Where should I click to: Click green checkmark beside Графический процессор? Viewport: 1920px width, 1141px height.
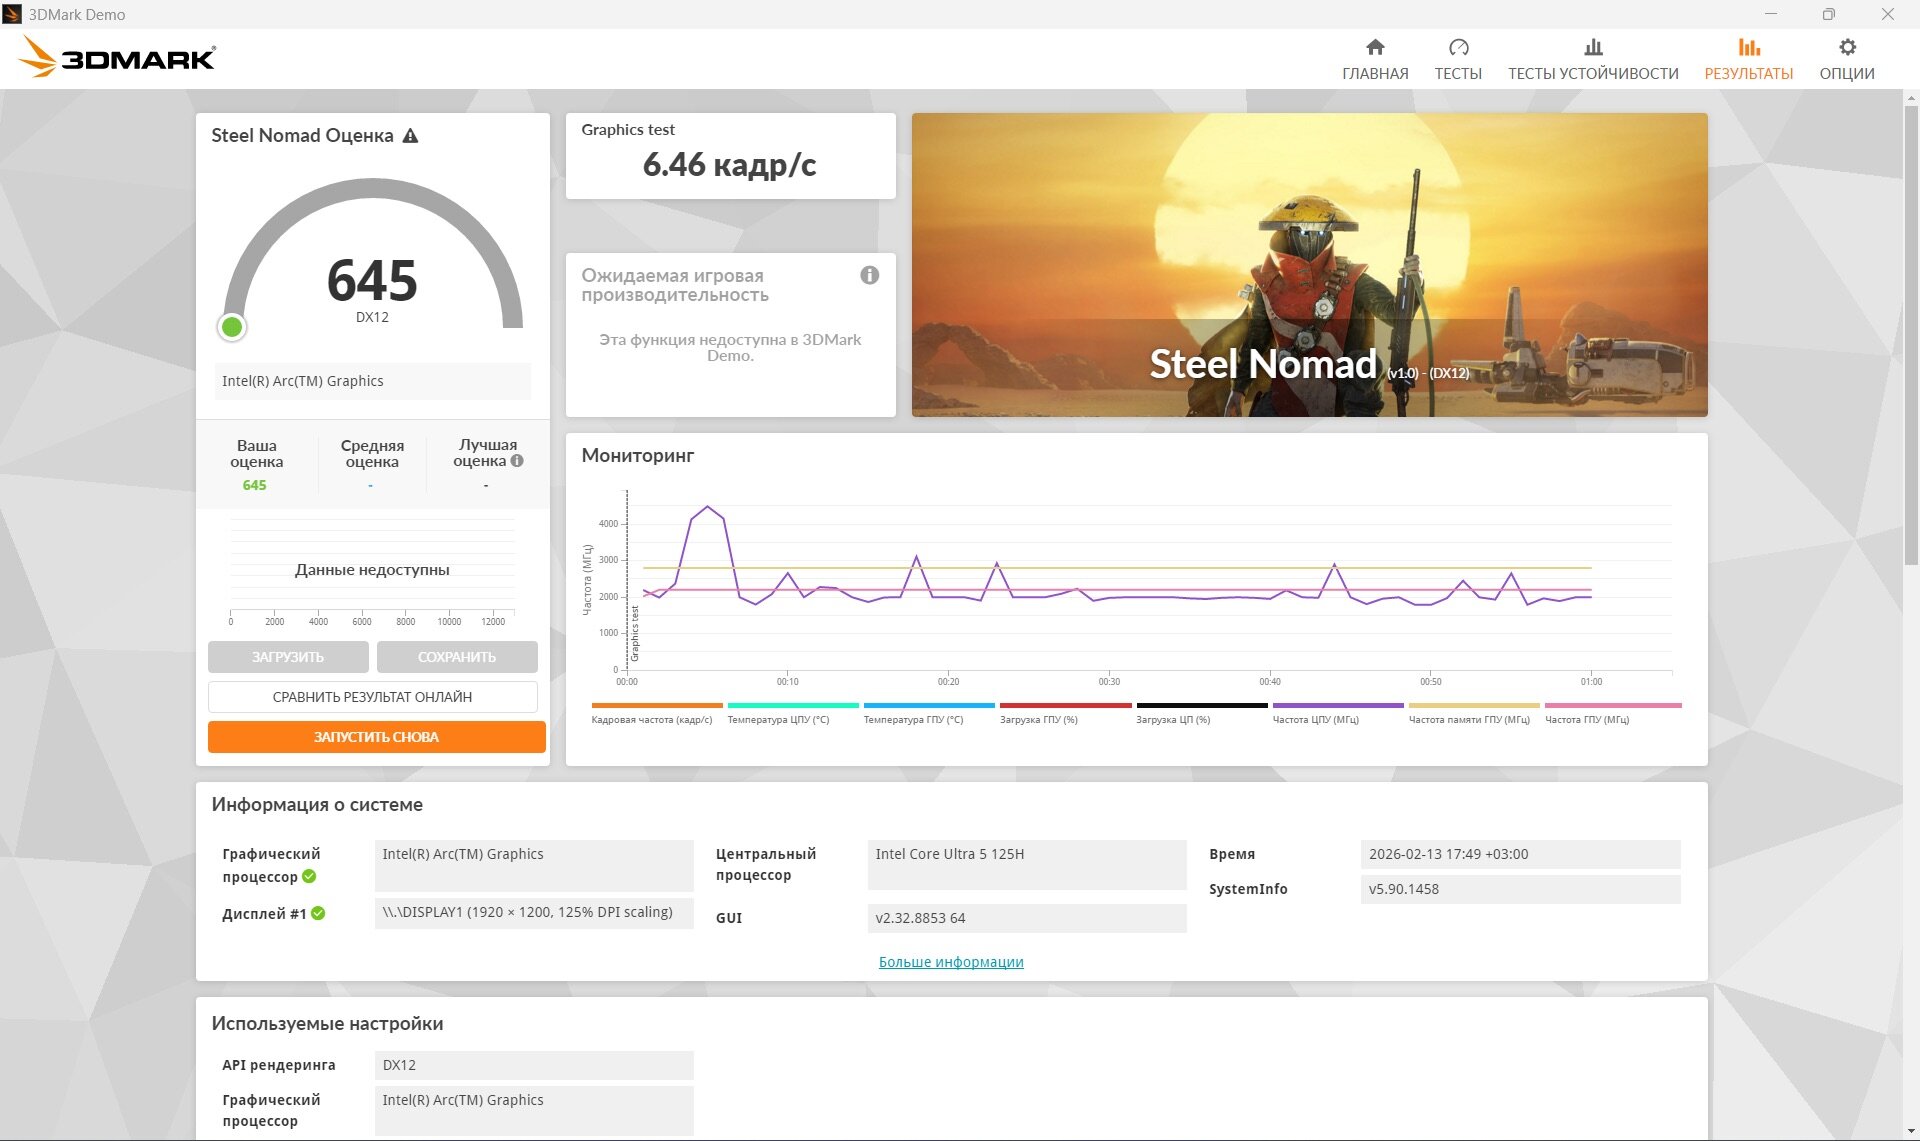pos(309,876)
